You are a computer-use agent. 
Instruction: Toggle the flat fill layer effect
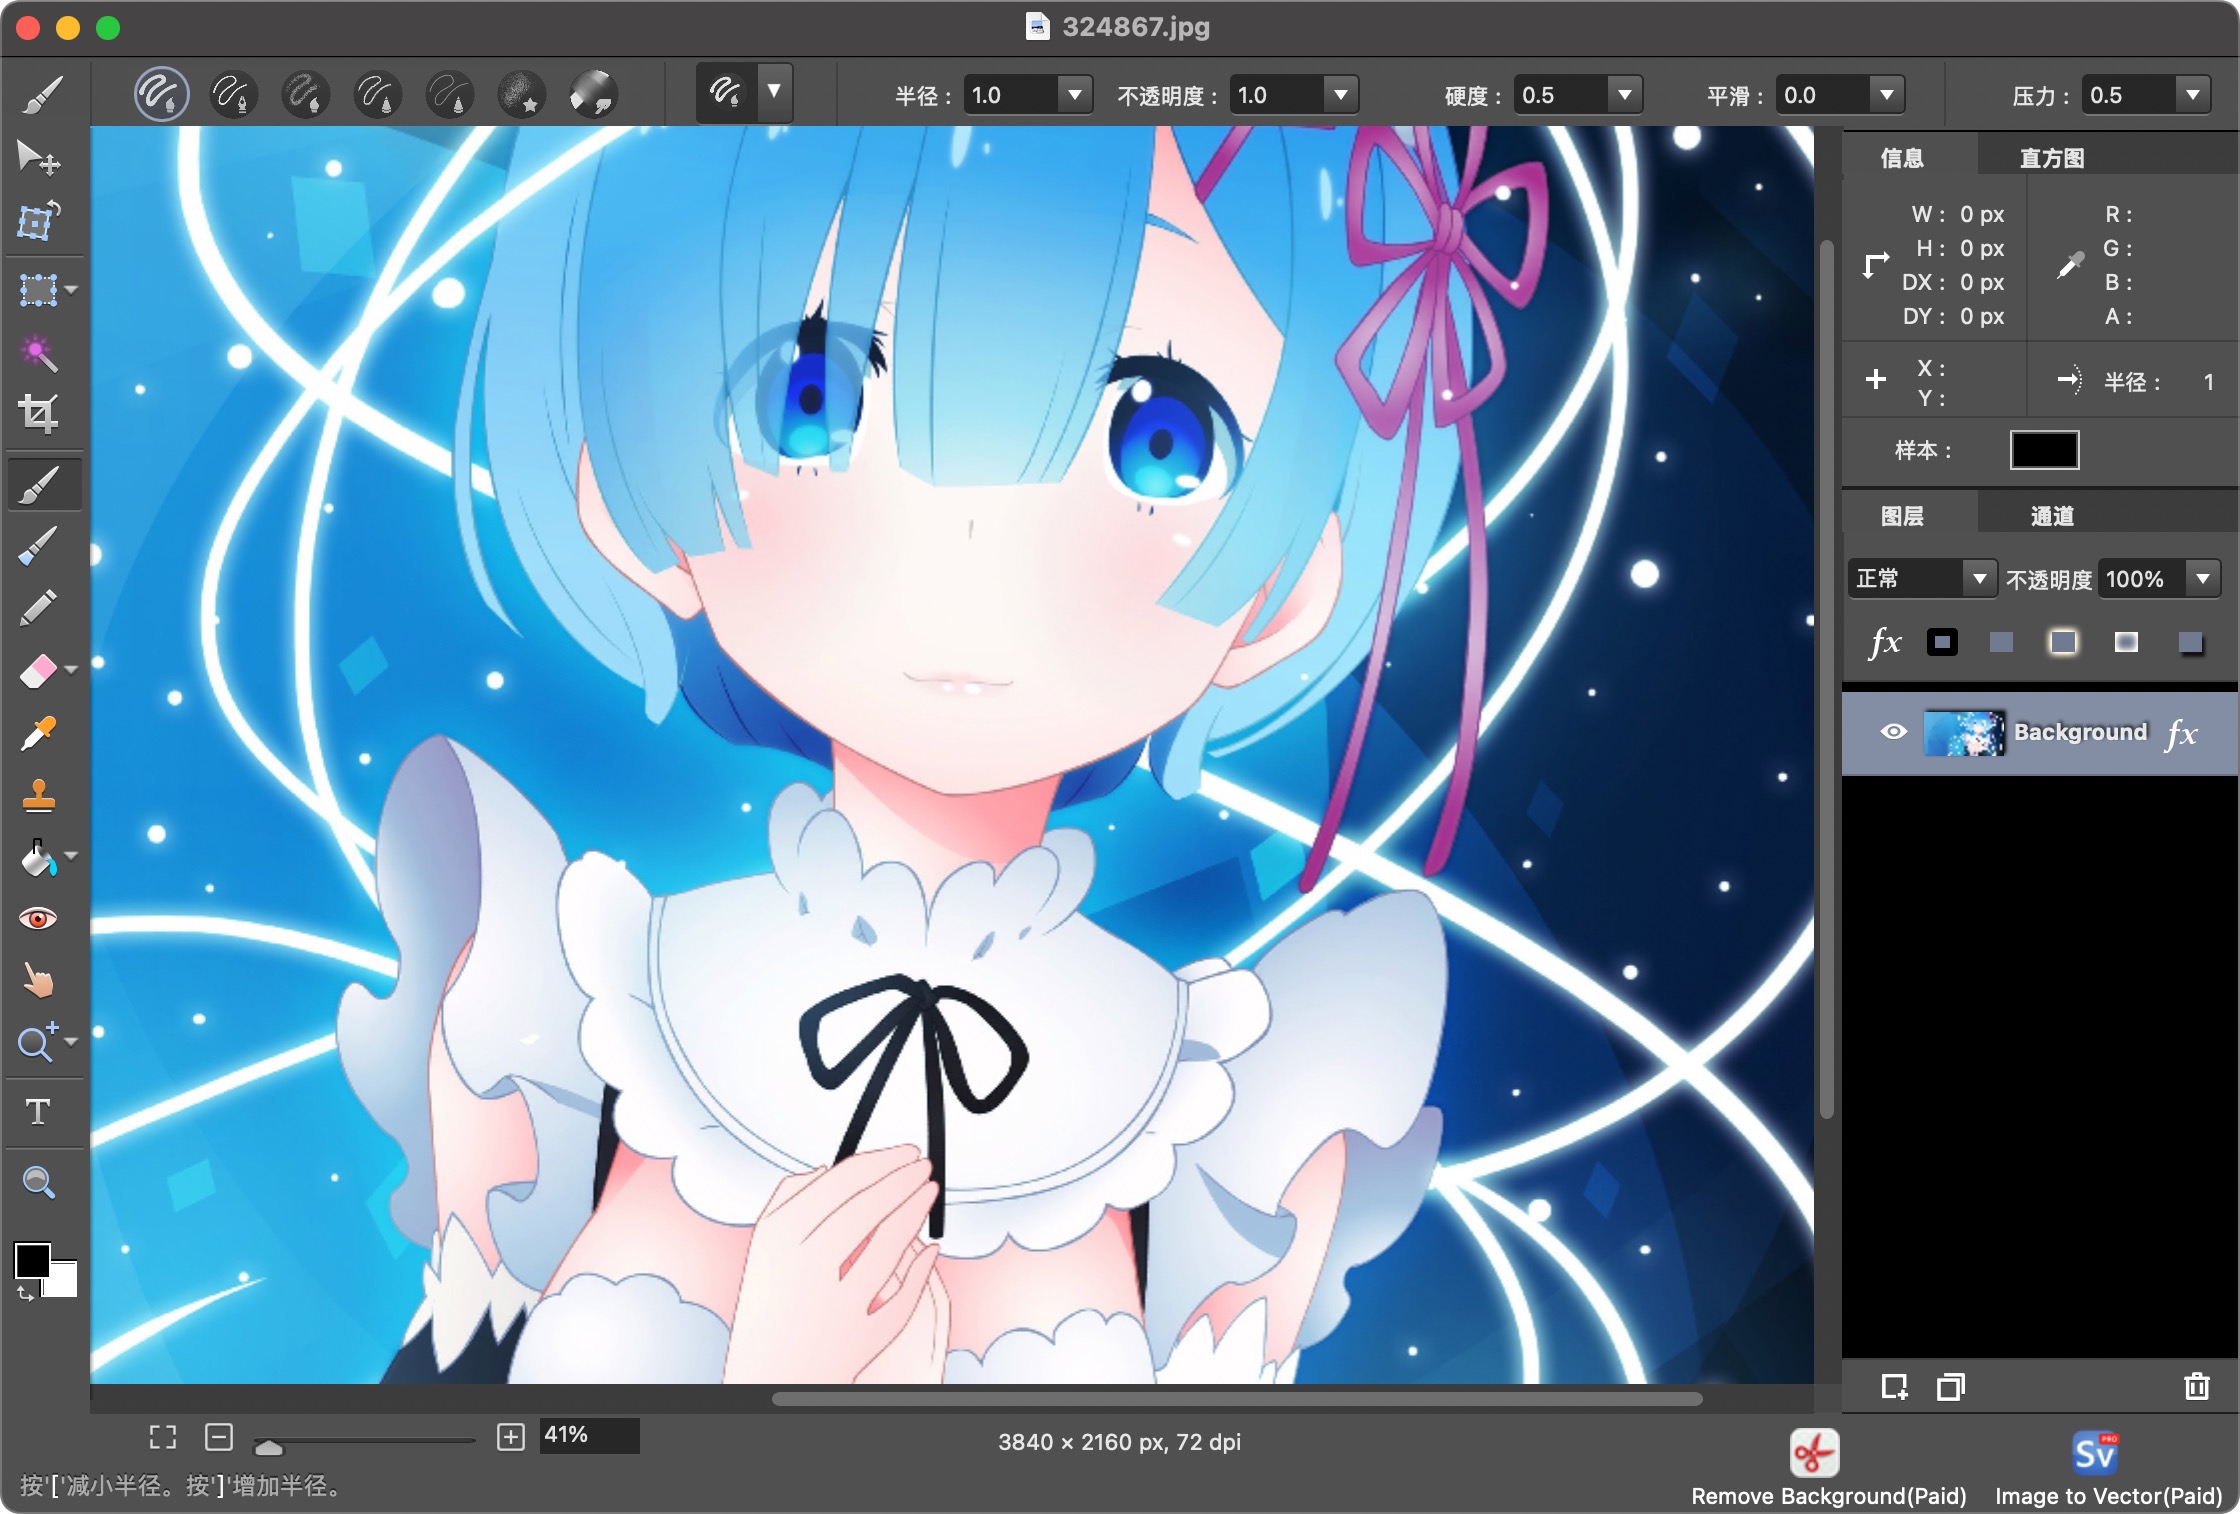tap(2001, 642)
